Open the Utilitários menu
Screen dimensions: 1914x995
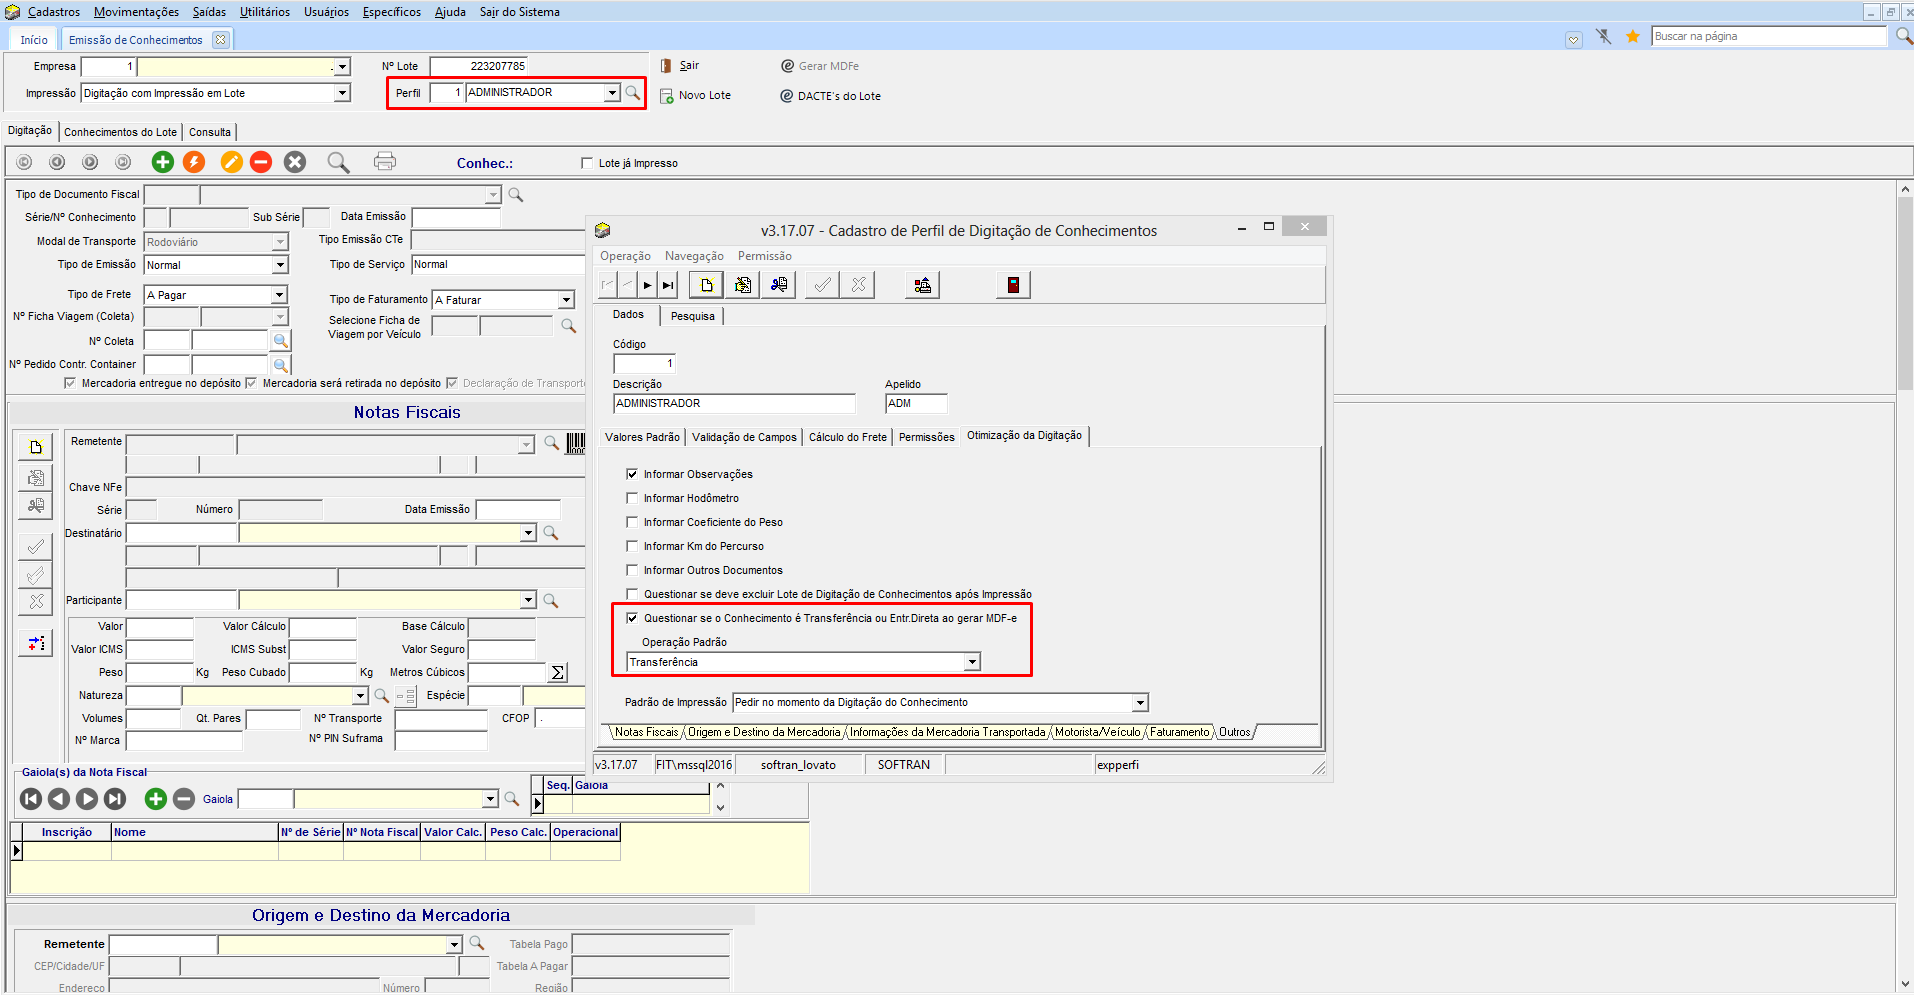click(x=265, y=12)
